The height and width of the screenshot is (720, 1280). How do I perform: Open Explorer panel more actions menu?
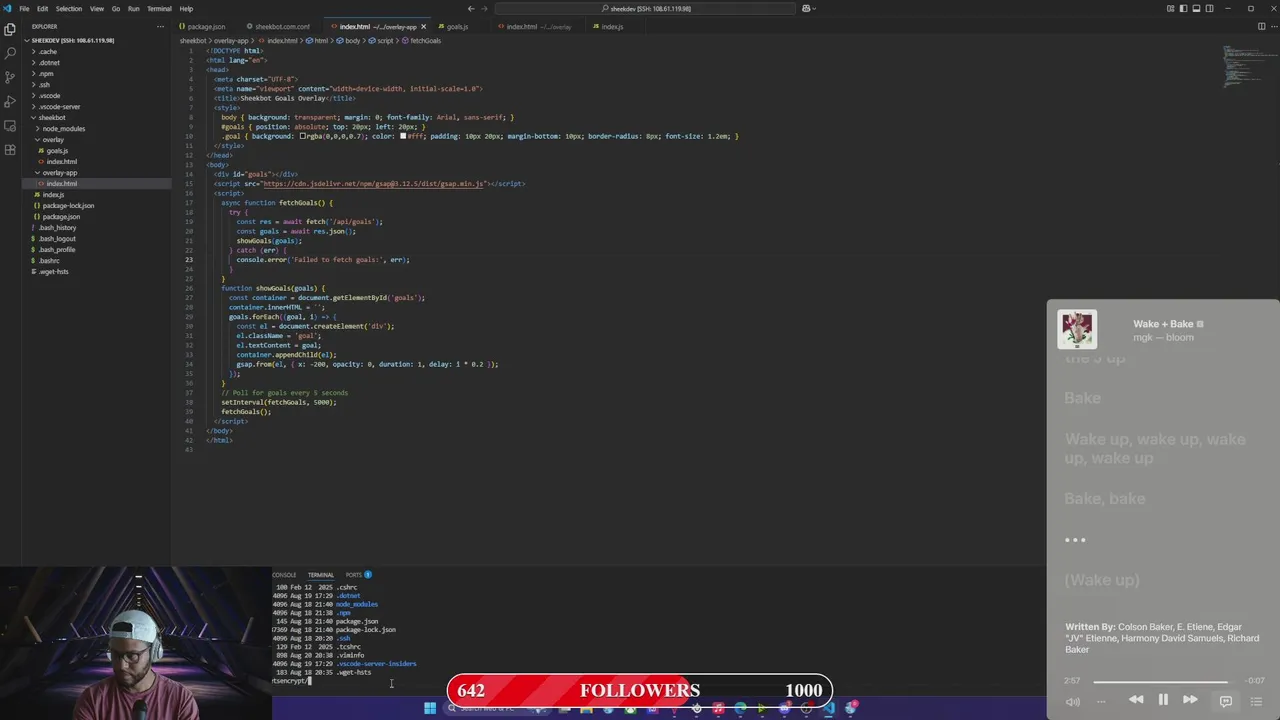tap(160, 27)
